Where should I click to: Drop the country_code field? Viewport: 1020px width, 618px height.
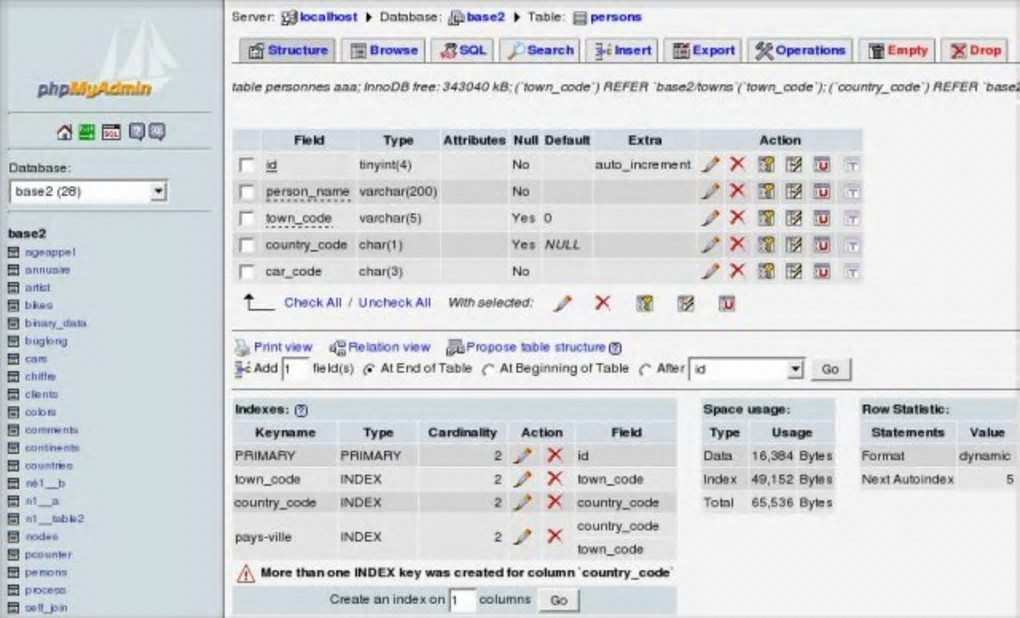pyautogui.click(x=737, y=245)
